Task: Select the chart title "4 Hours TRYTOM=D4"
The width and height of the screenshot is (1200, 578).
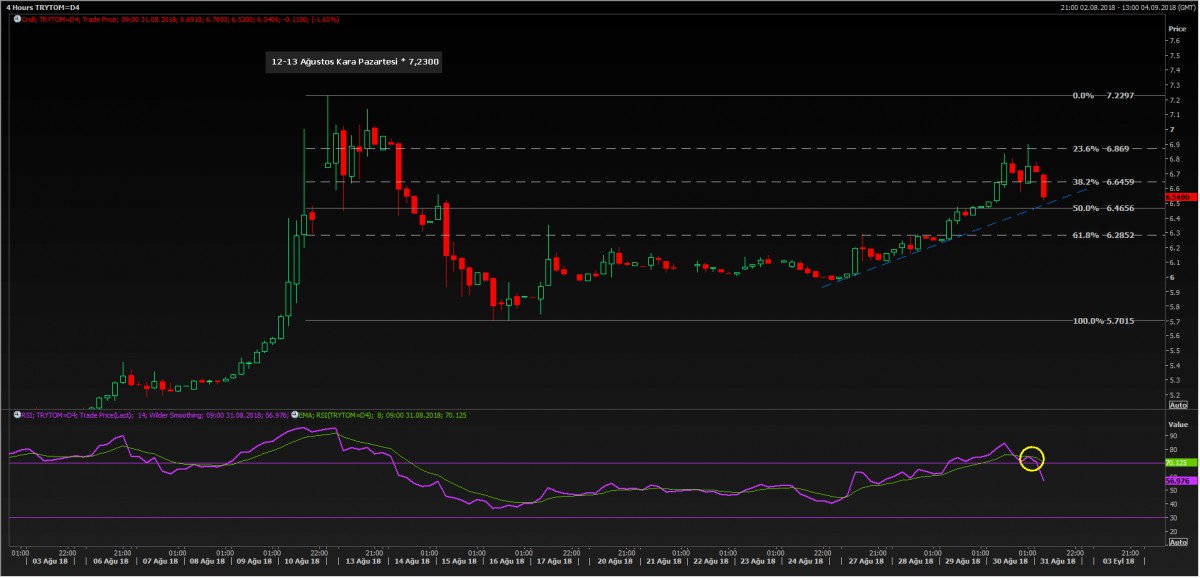Action: tap(44, 7)
